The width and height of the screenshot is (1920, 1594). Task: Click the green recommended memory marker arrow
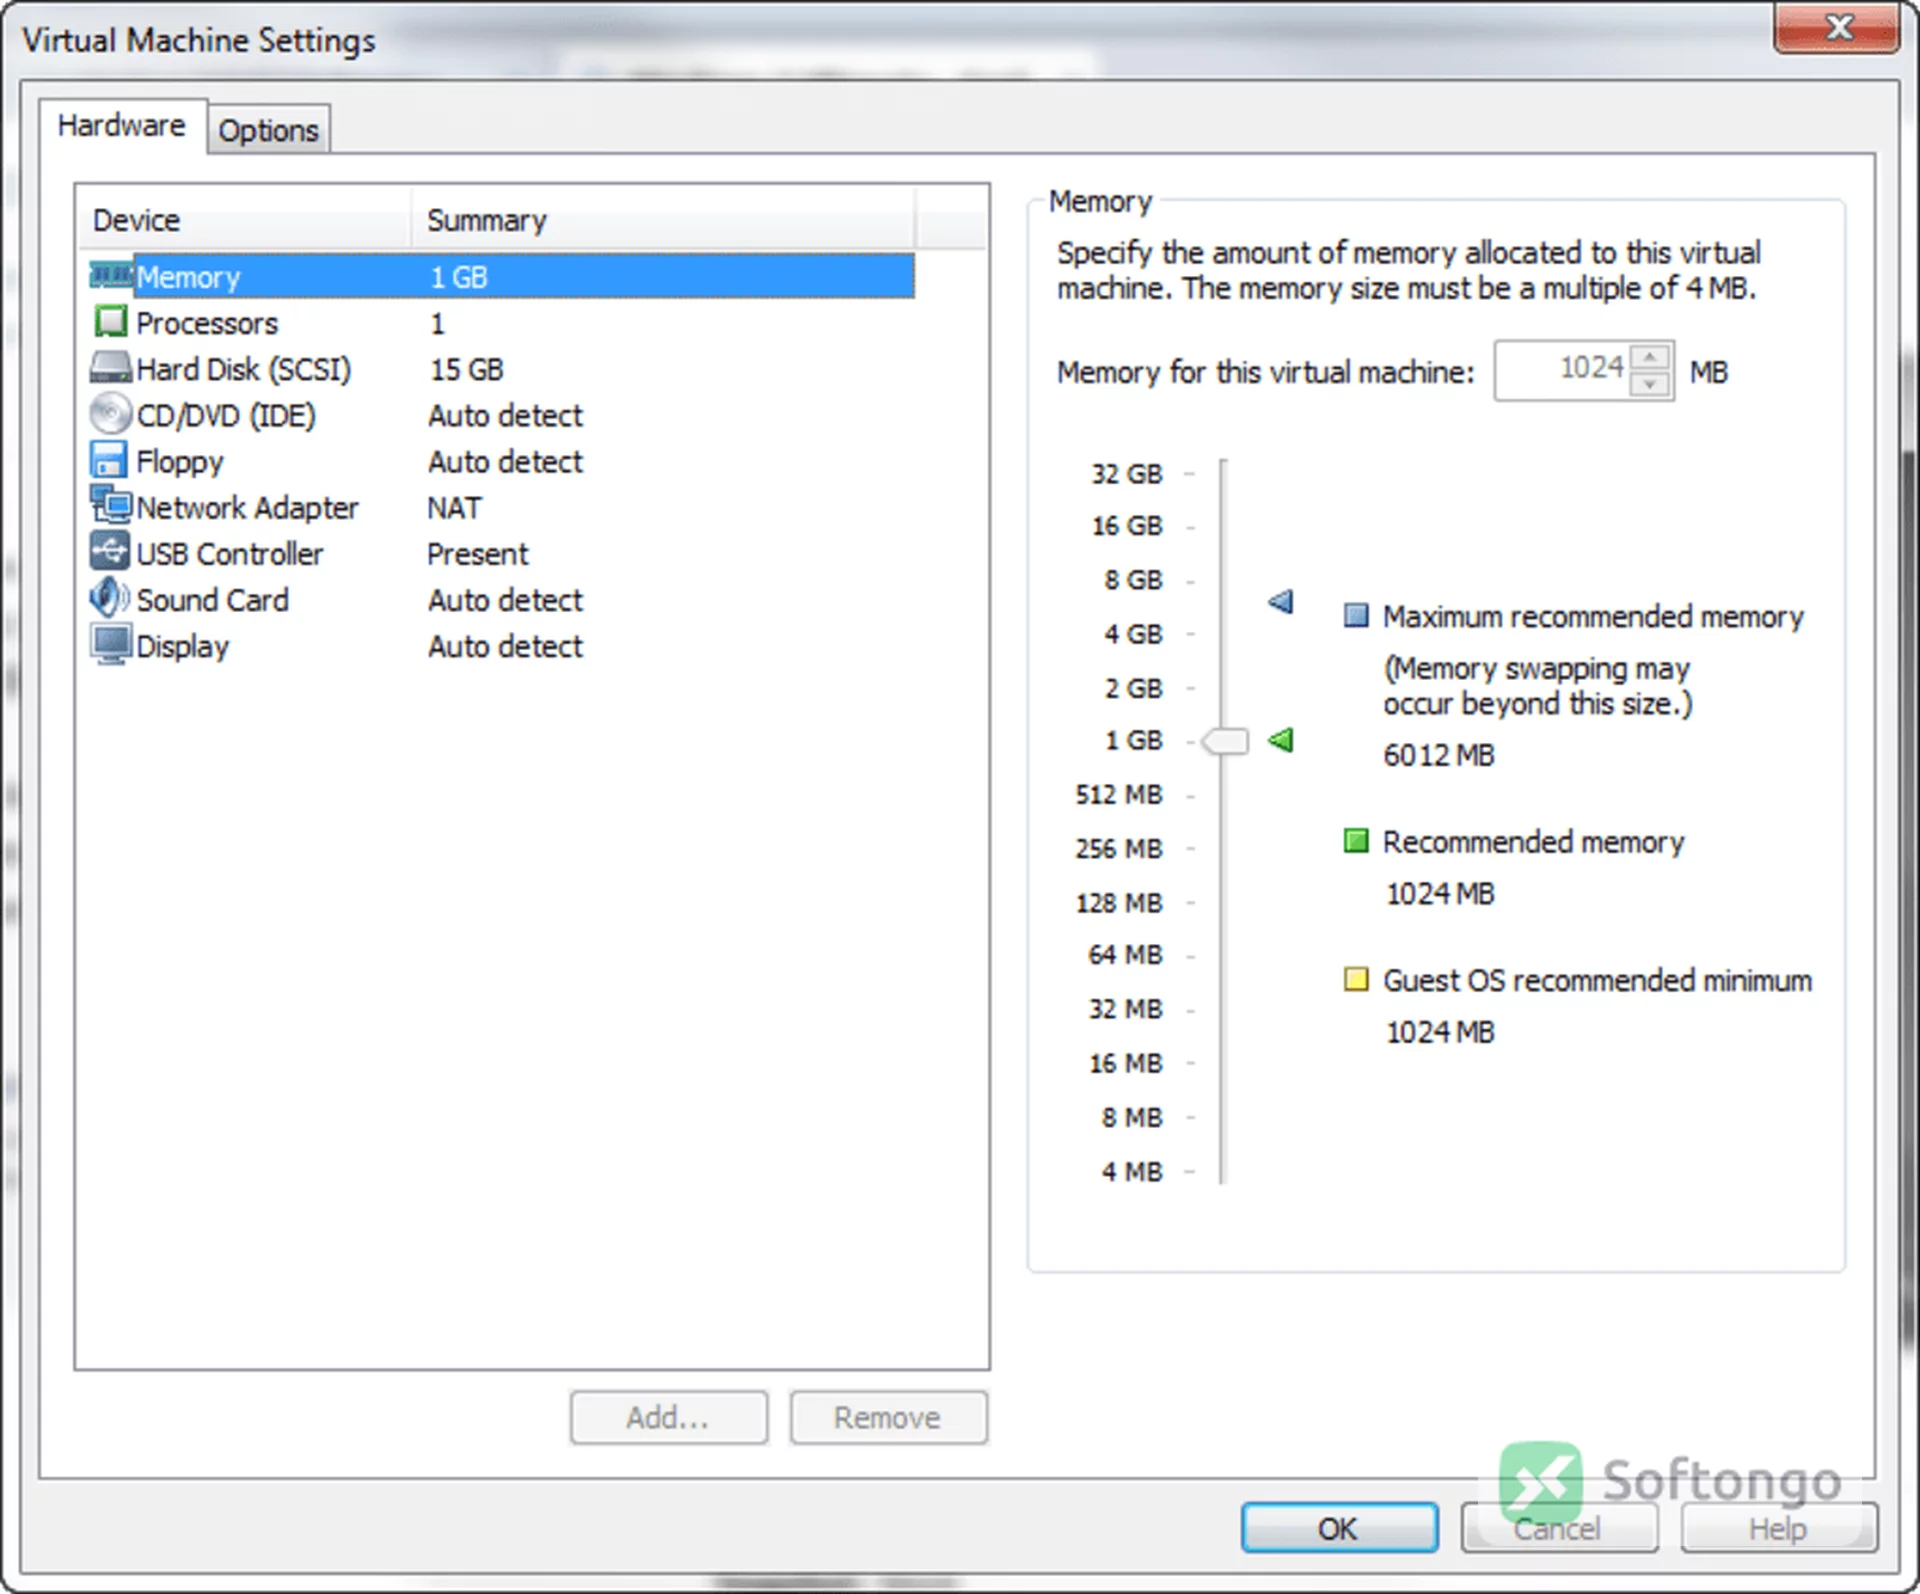1281,740
